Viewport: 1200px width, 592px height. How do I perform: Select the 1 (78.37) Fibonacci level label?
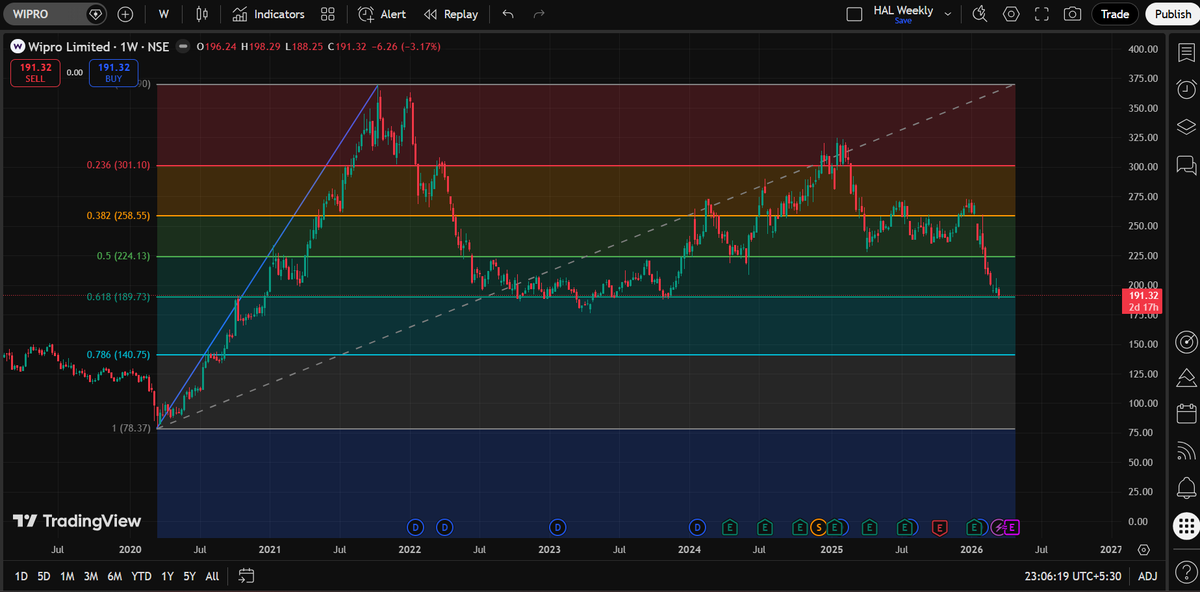(131, 428)
